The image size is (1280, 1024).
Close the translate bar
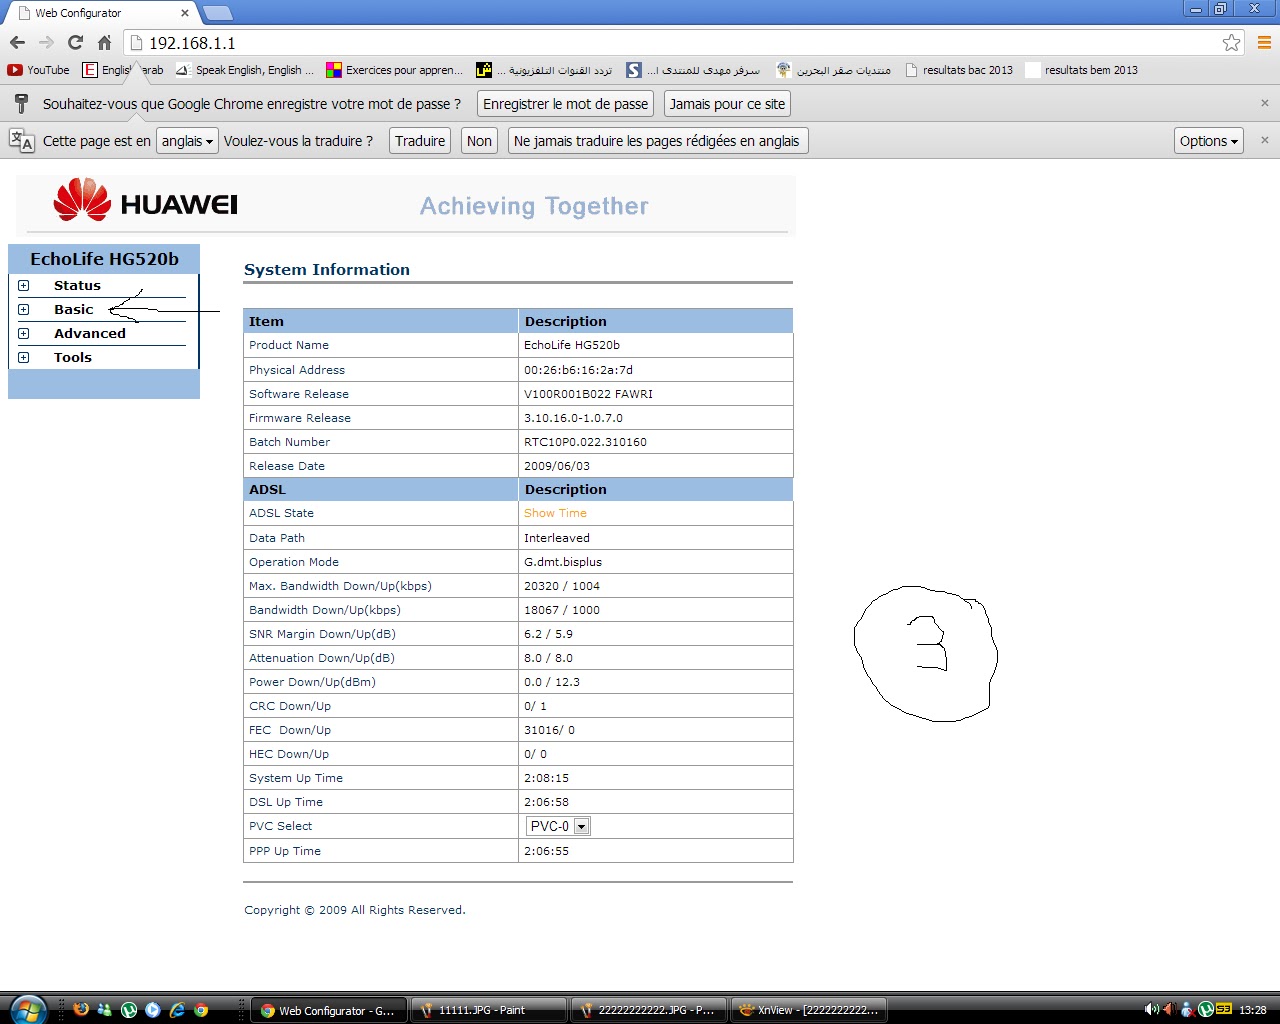pyautogui.click(x=1265, y=140)
